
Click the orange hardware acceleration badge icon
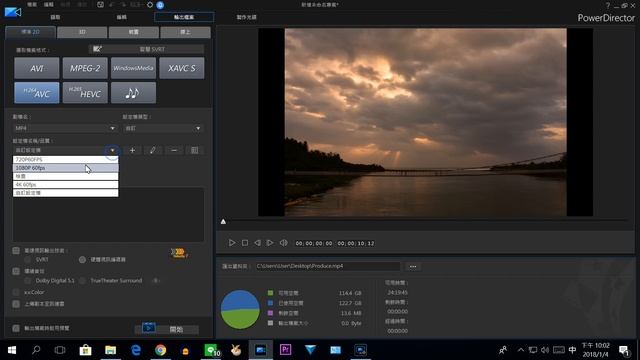179,253
